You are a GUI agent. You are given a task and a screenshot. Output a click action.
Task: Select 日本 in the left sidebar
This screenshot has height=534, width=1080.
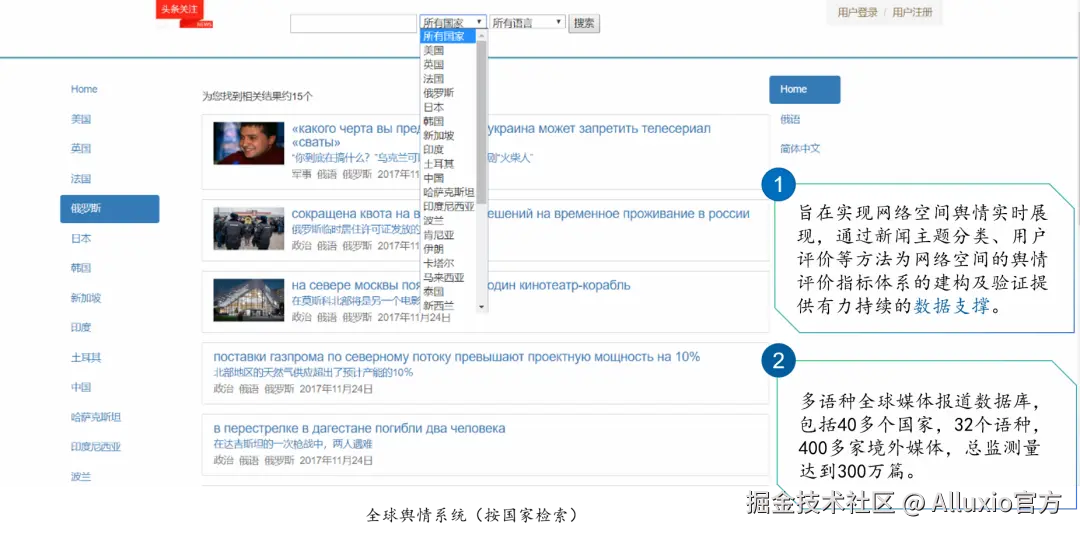click(x=81, y=238)
